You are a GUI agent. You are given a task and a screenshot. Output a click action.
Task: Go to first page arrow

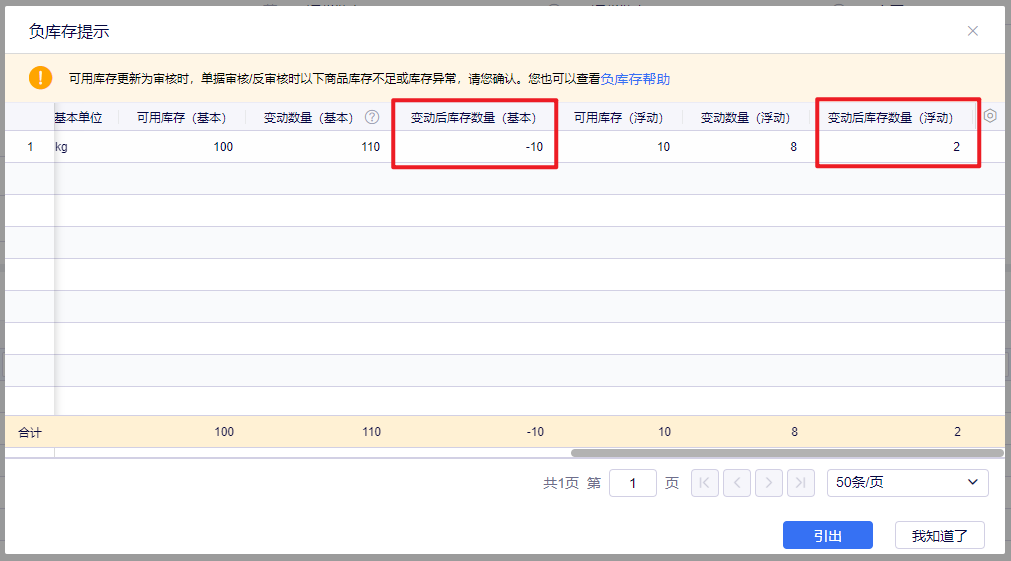pyautogui.click(x=704, y=482)
